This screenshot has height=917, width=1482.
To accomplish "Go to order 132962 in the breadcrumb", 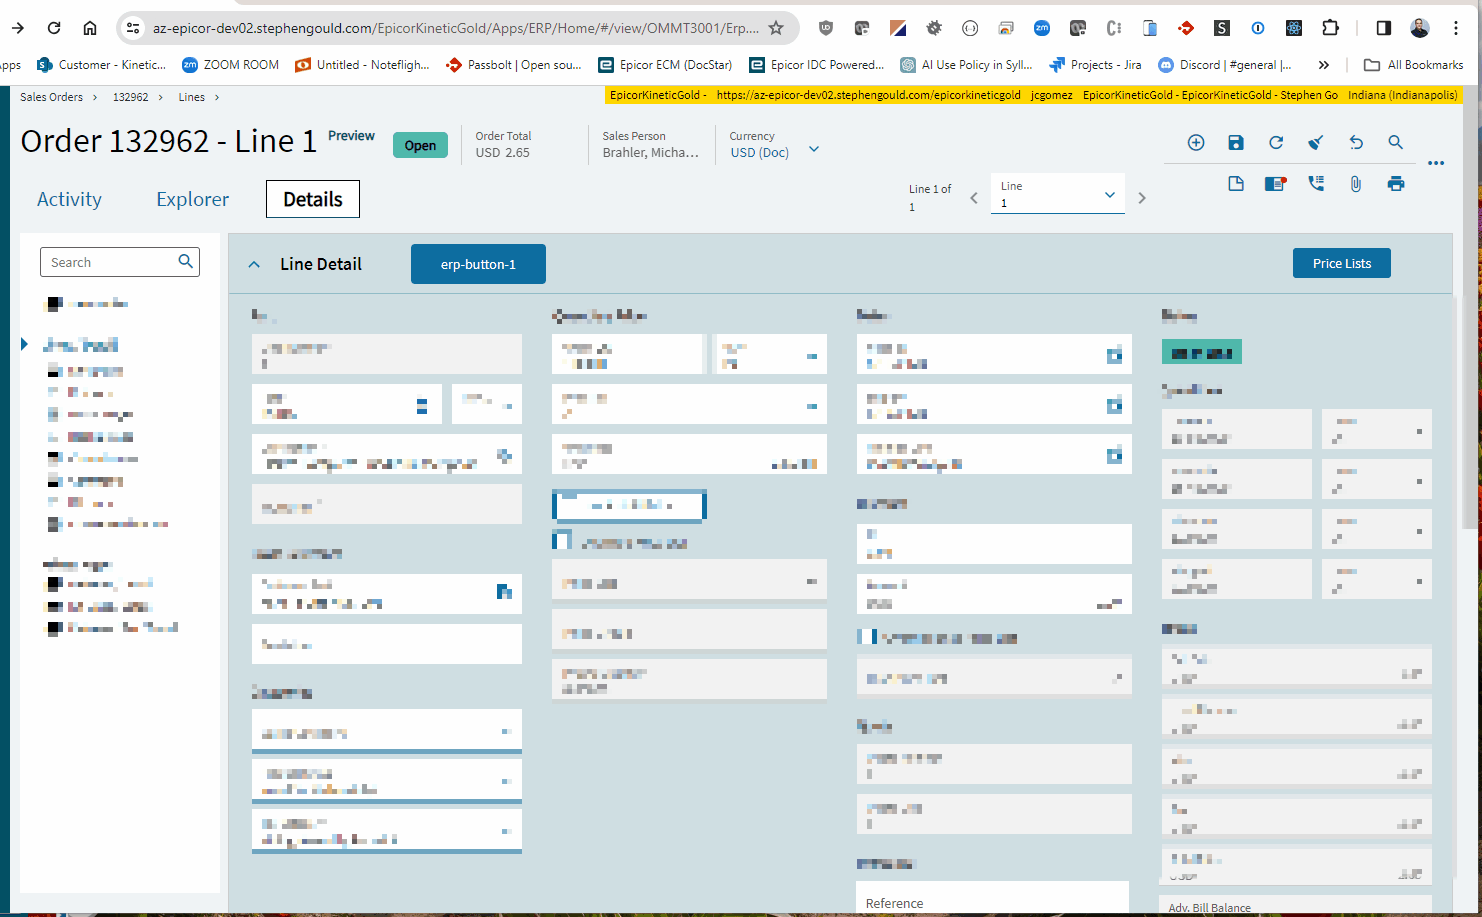I will pos(130,97).
